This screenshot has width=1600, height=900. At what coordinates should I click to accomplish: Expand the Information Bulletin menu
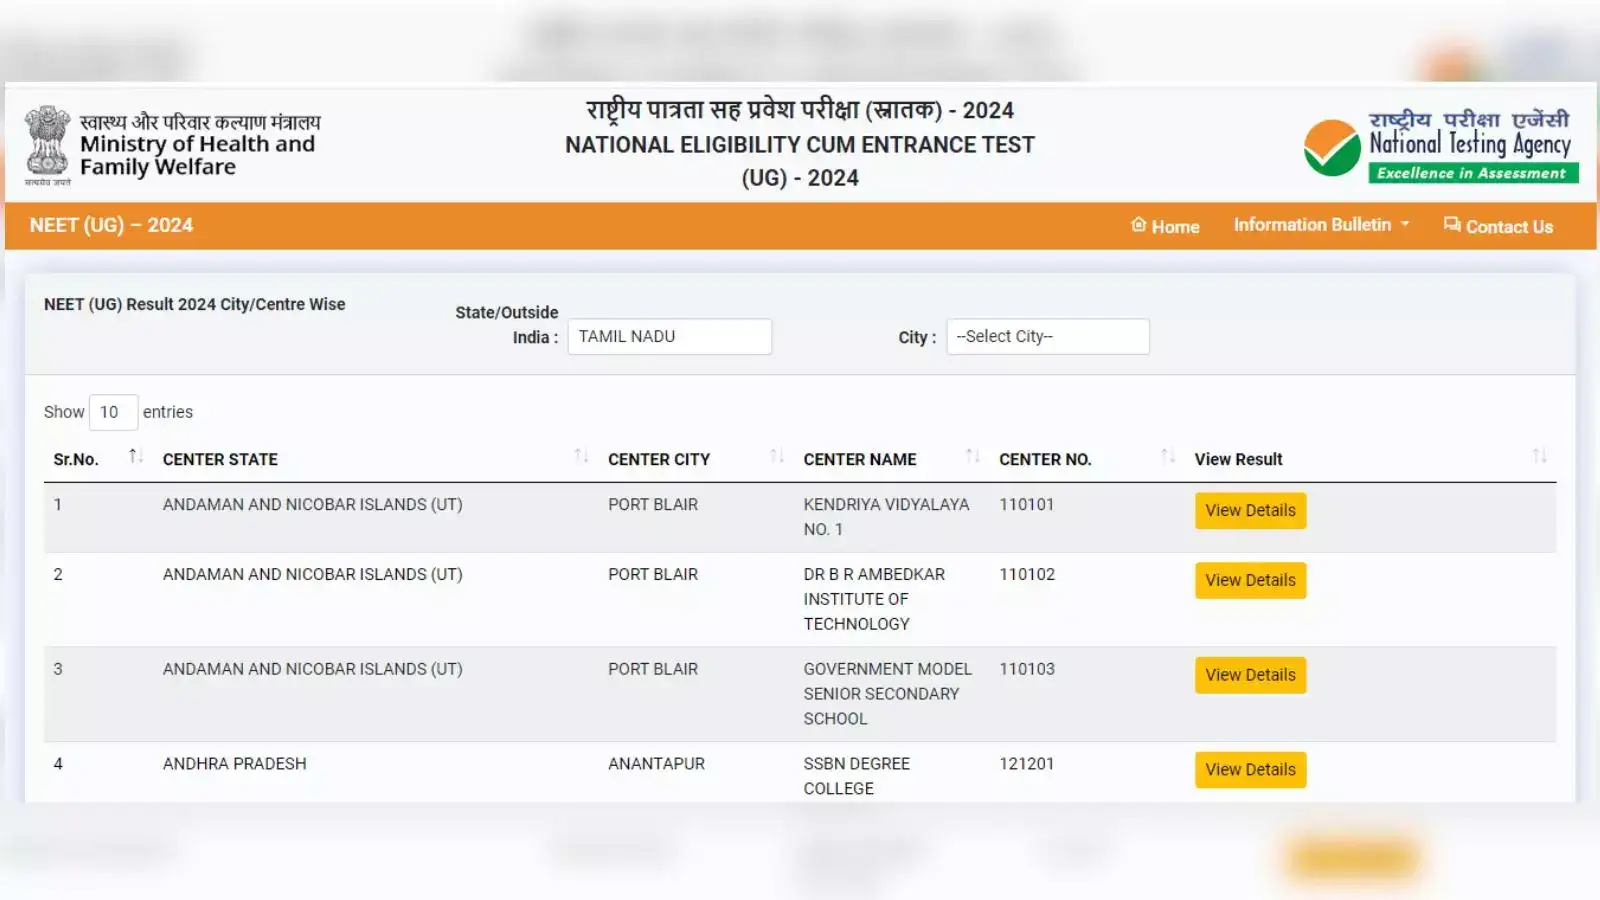point(1320,225)
